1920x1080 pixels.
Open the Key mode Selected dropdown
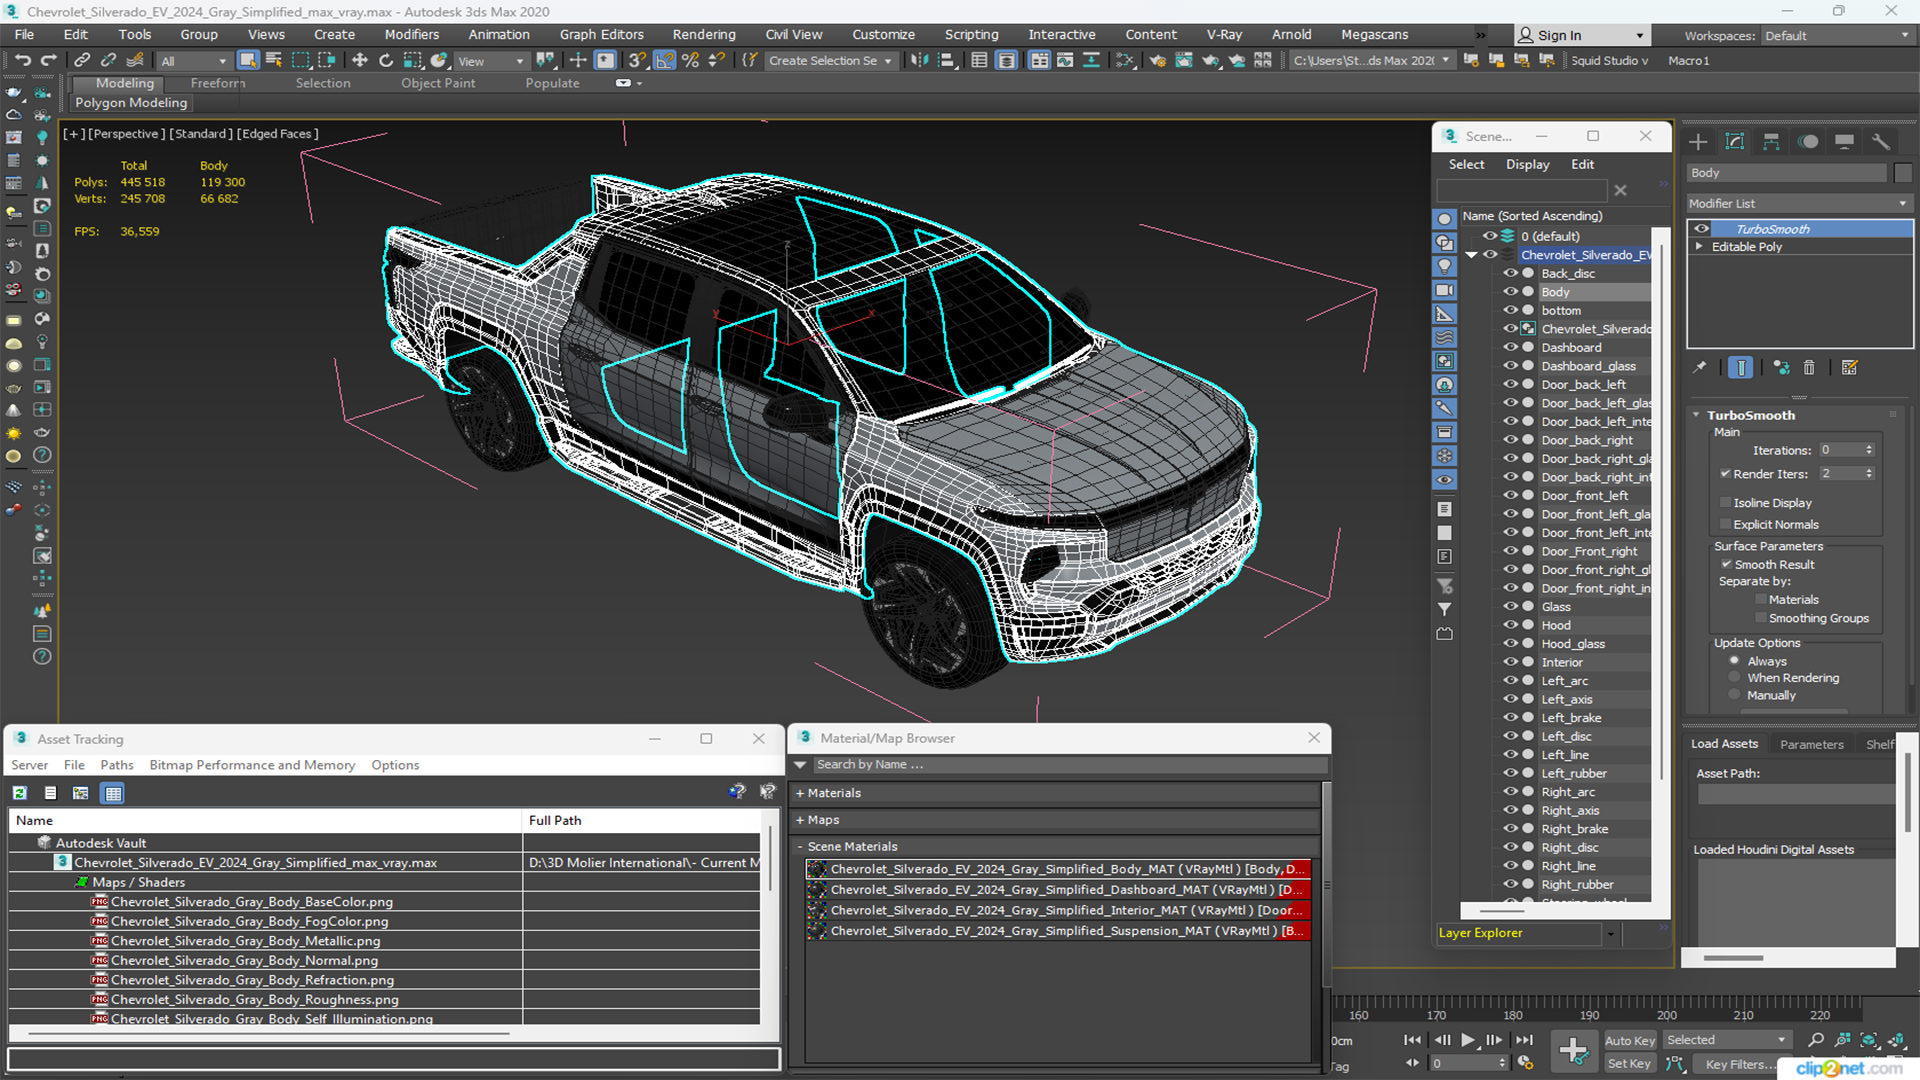(x=1726, y=1040)
